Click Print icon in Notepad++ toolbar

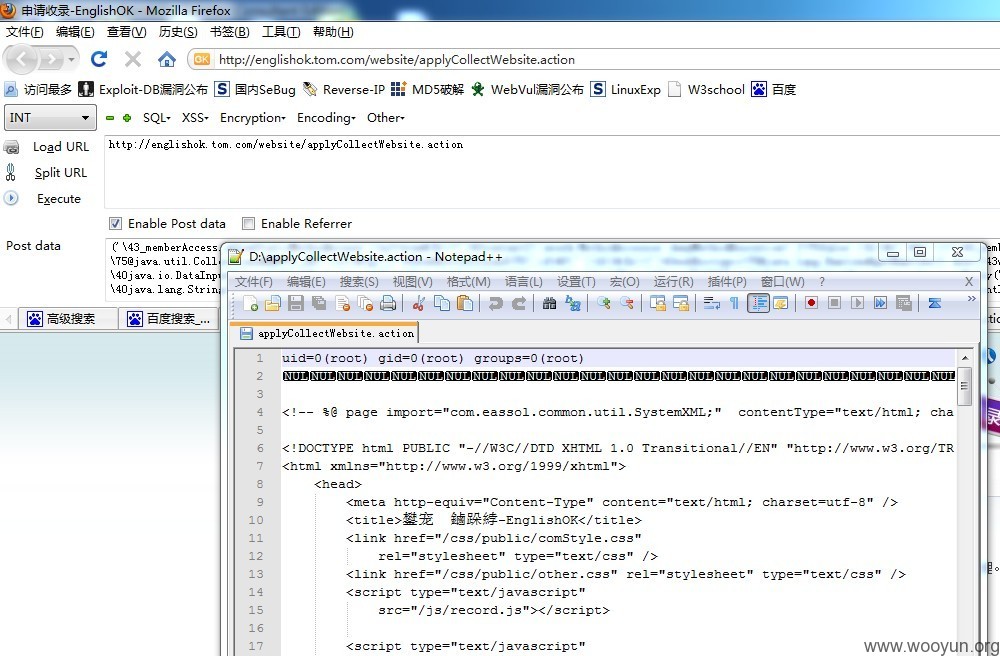click(388, 303)
